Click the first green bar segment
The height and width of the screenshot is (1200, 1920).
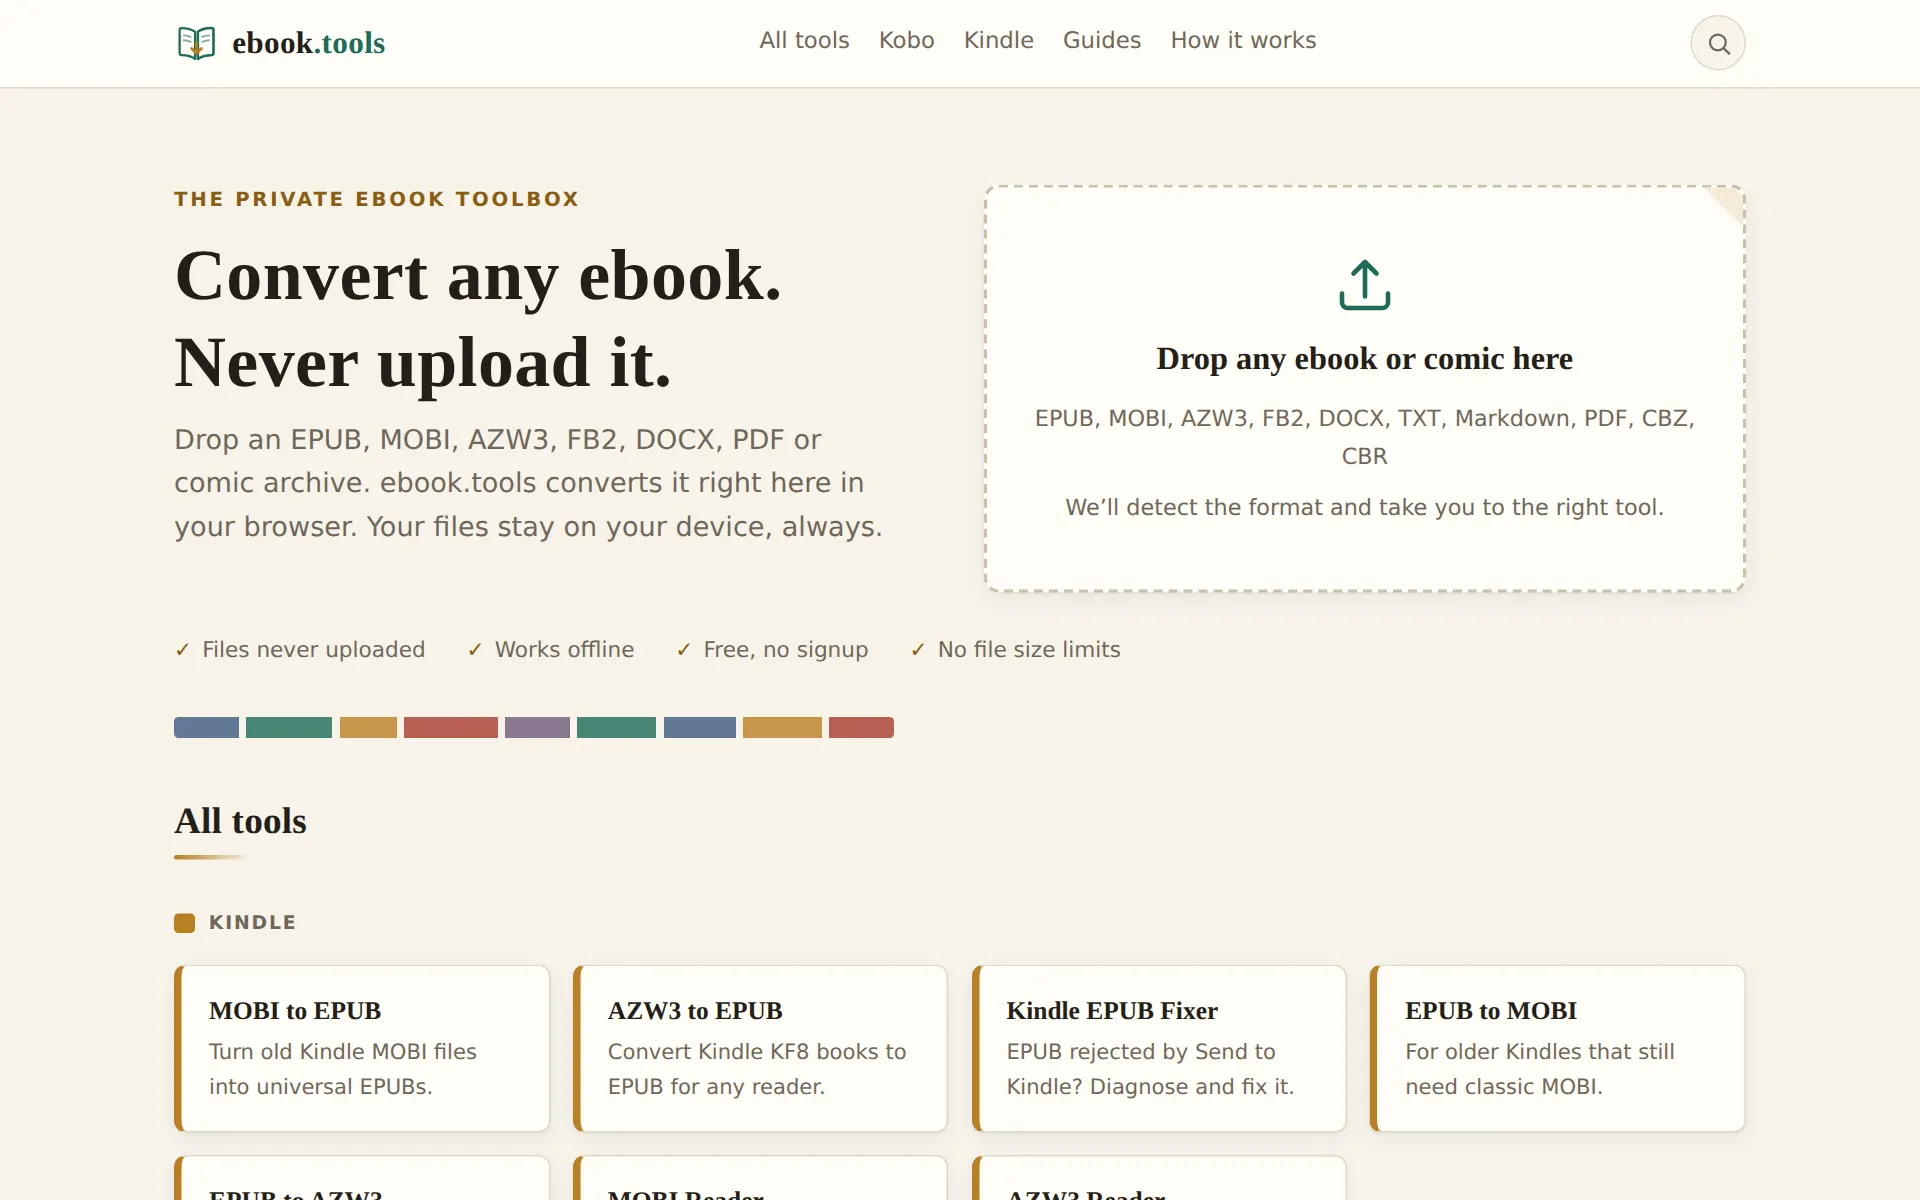(x=289, y=727)
